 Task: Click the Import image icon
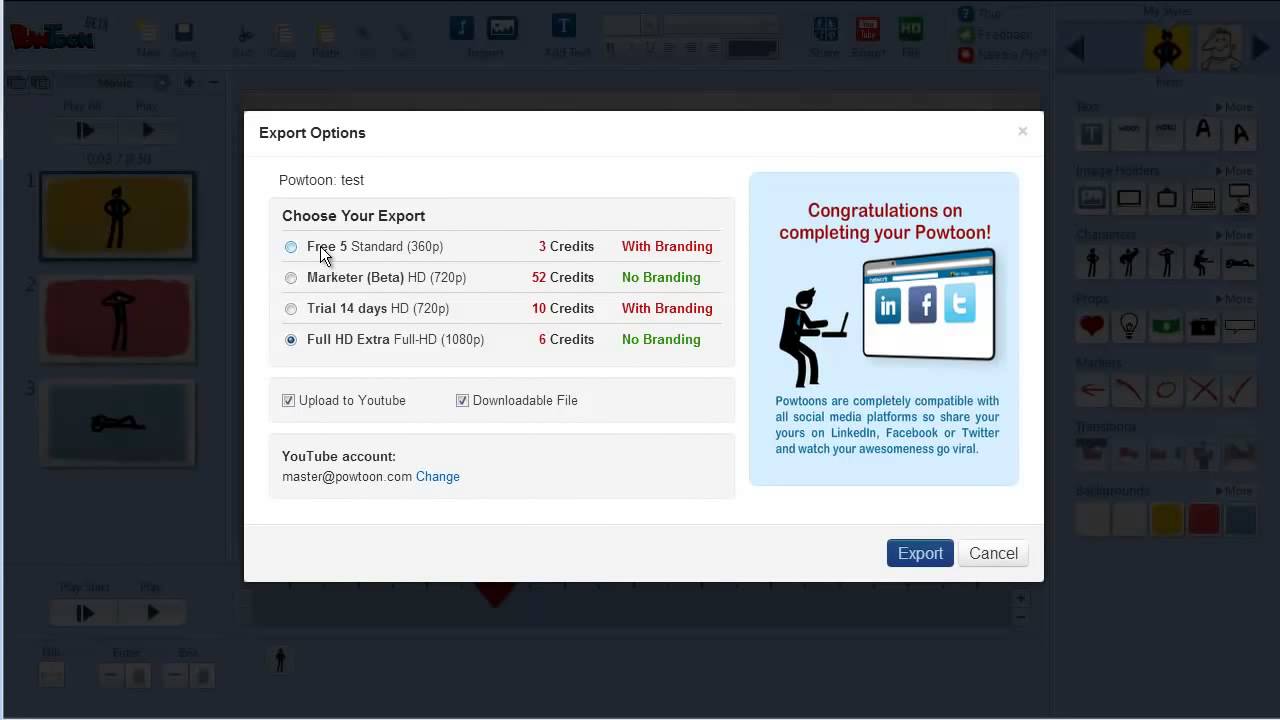pyautogui.click(x=503, y=28)
